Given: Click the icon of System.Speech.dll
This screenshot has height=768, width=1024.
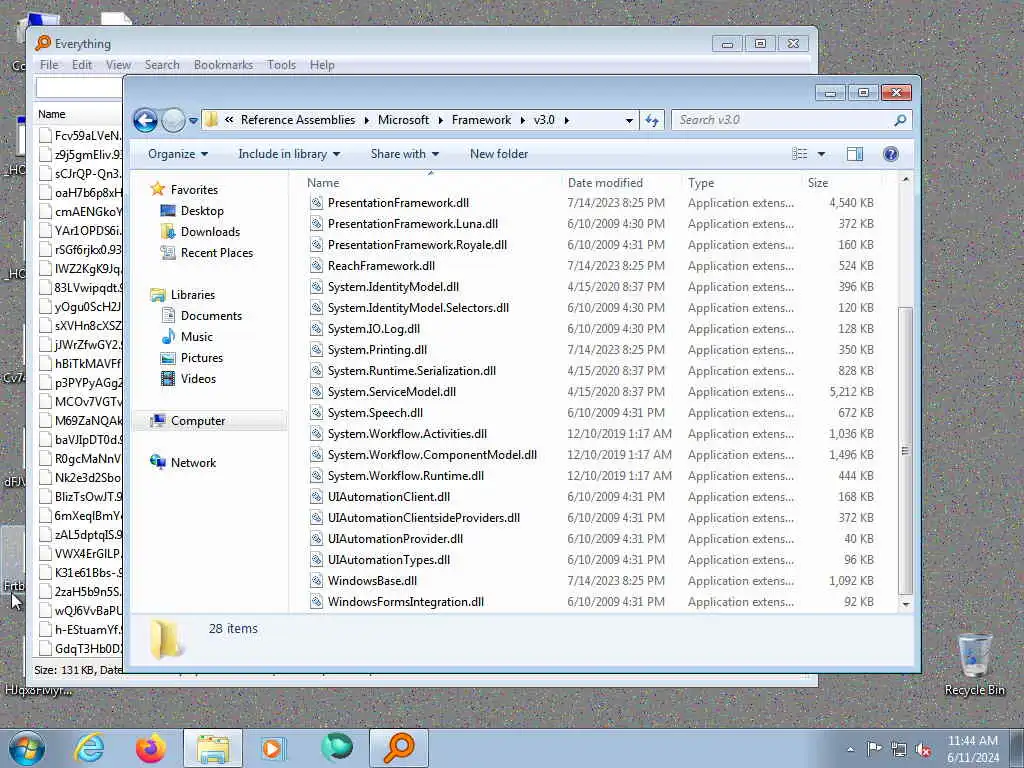Looking at the screenshot, I should 316,413.
